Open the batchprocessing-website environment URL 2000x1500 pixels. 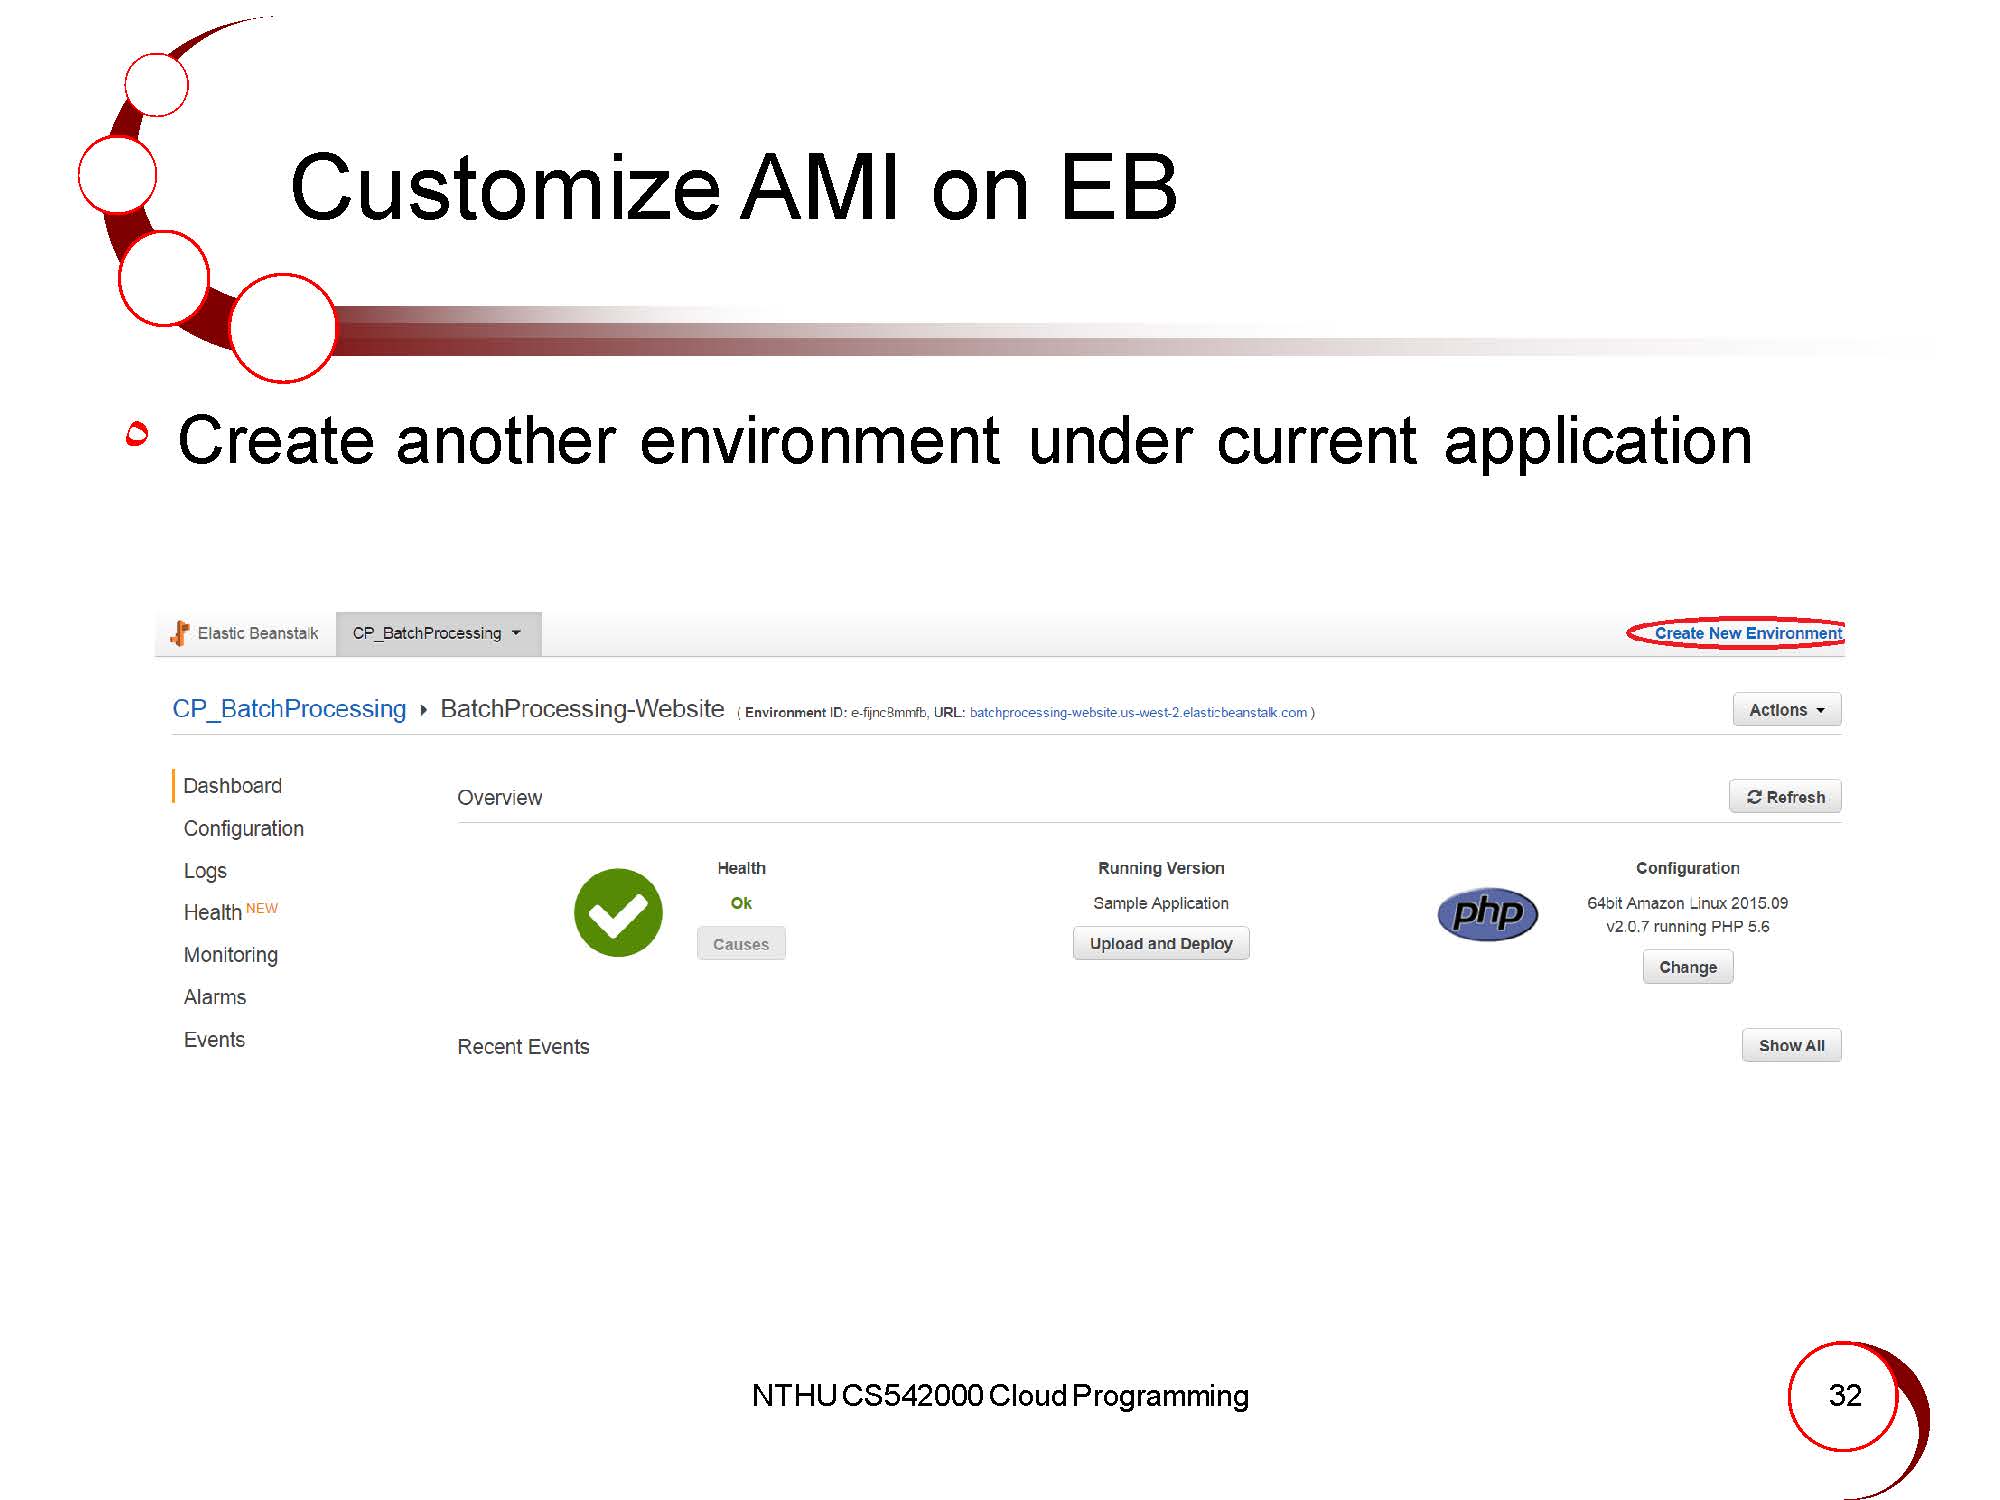1138,712
